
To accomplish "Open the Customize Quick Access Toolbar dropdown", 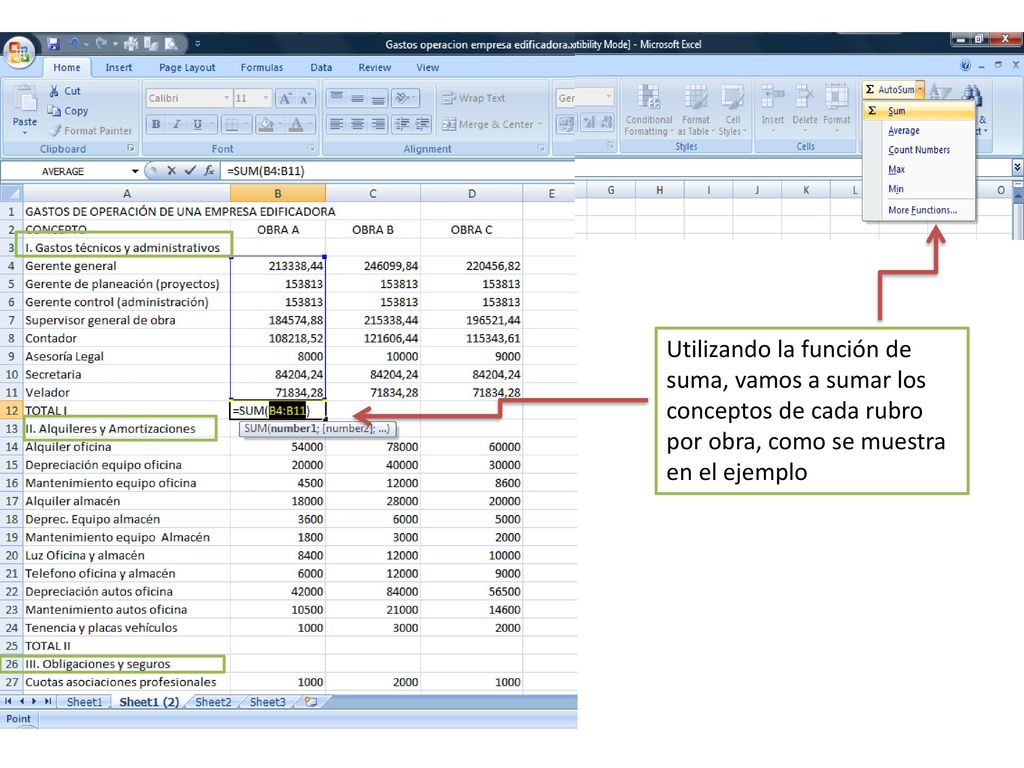I will pos(197,44).
